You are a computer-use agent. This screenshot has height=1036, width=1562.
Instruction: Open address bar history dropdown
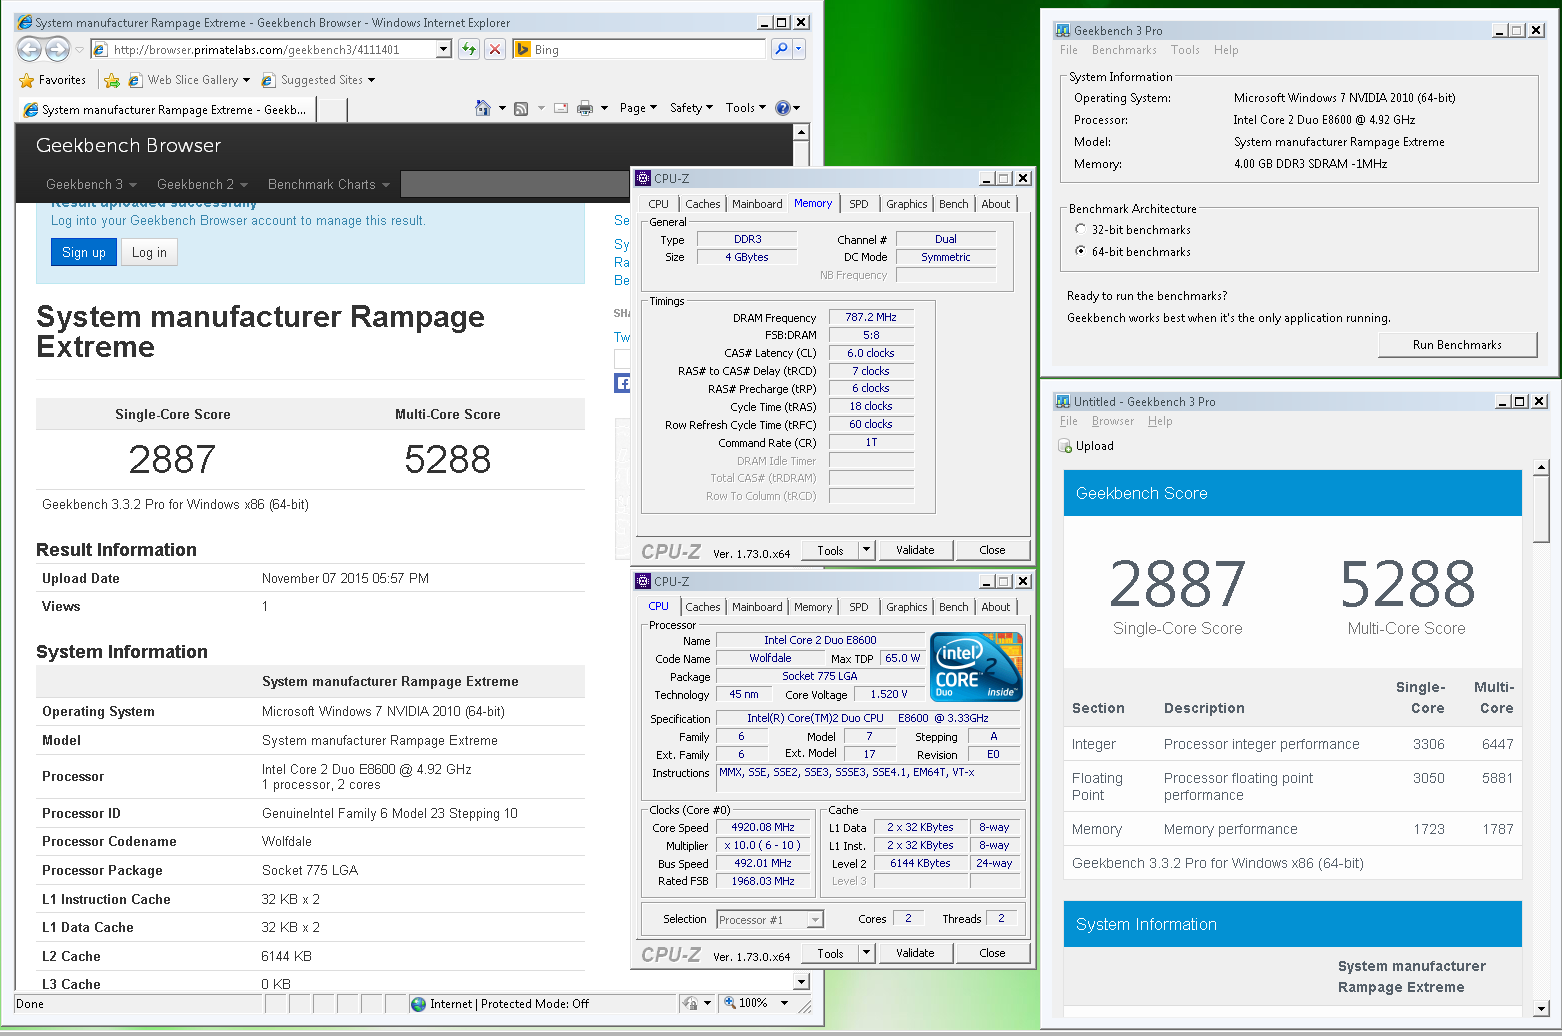pos(444,49)
